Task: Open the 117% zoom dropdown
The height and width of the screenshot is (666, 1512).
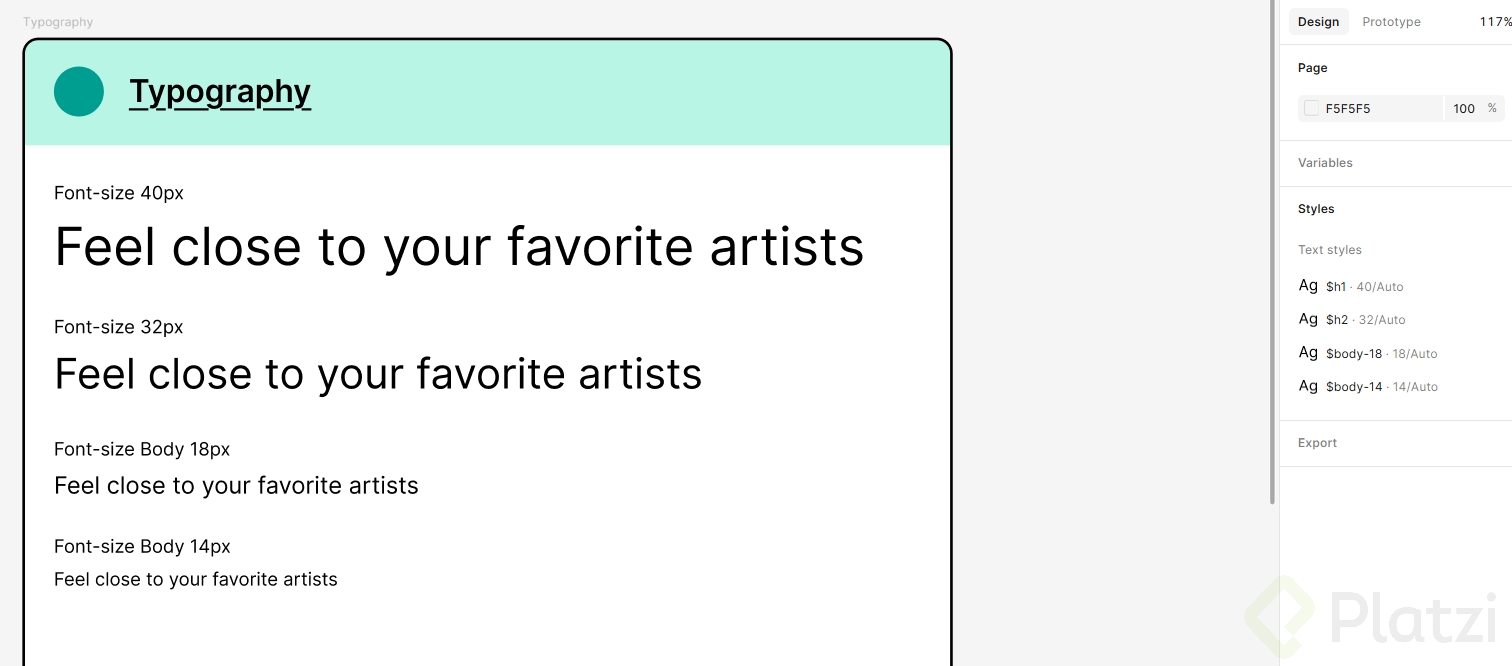Action: click(x=1494, y=22)
